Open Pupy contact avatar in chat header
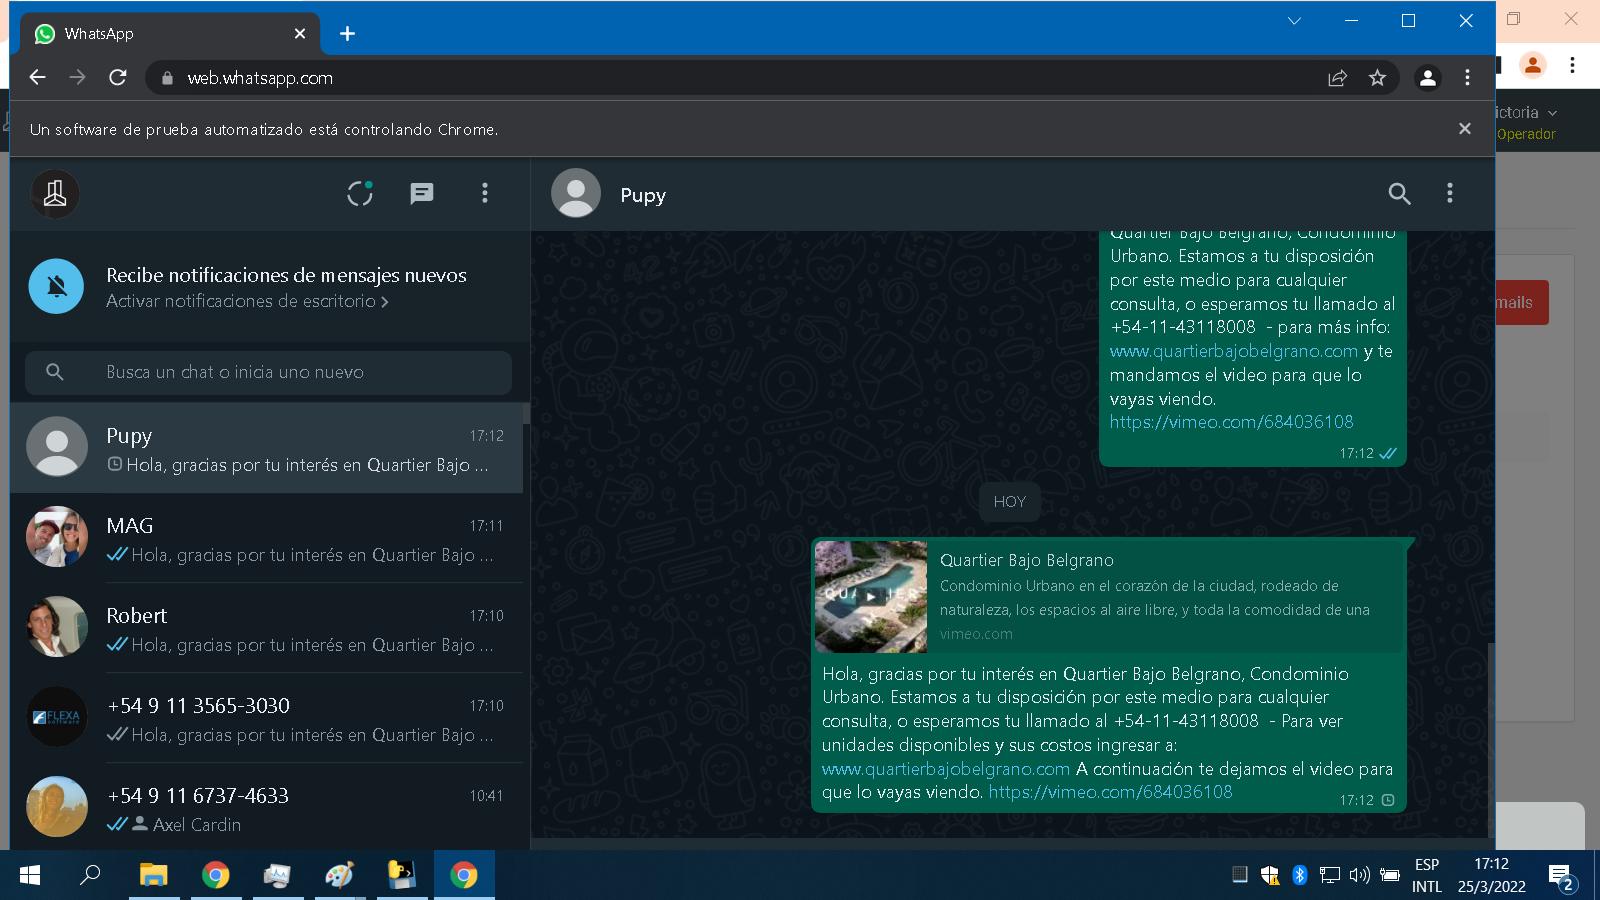The width and height of the screenshot is (1600, 900). coord(576,194)
